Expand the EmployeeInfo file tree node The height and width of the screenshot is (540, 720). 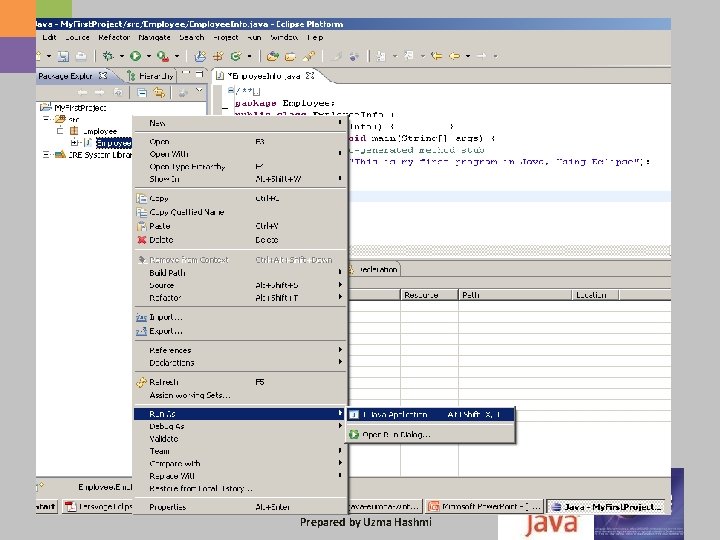[x=74, y=143]
